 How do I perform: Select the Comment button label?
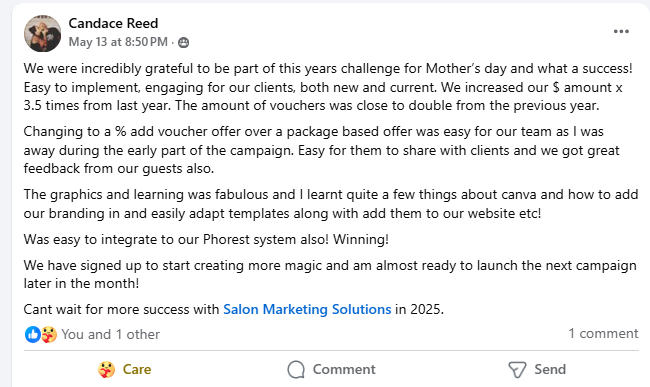[344, 369]
